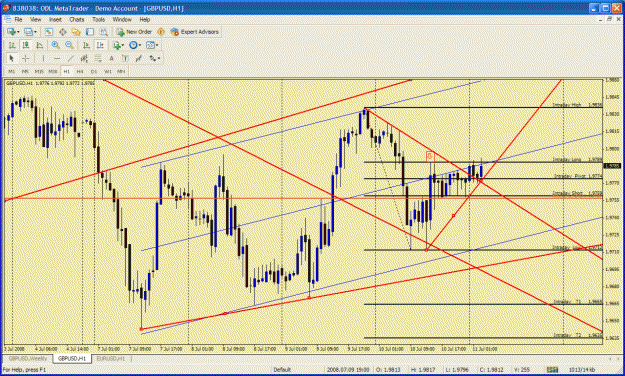625x376 pixels.
Task: Select the Vertical Line tool
Action: (x=43, y=58)
